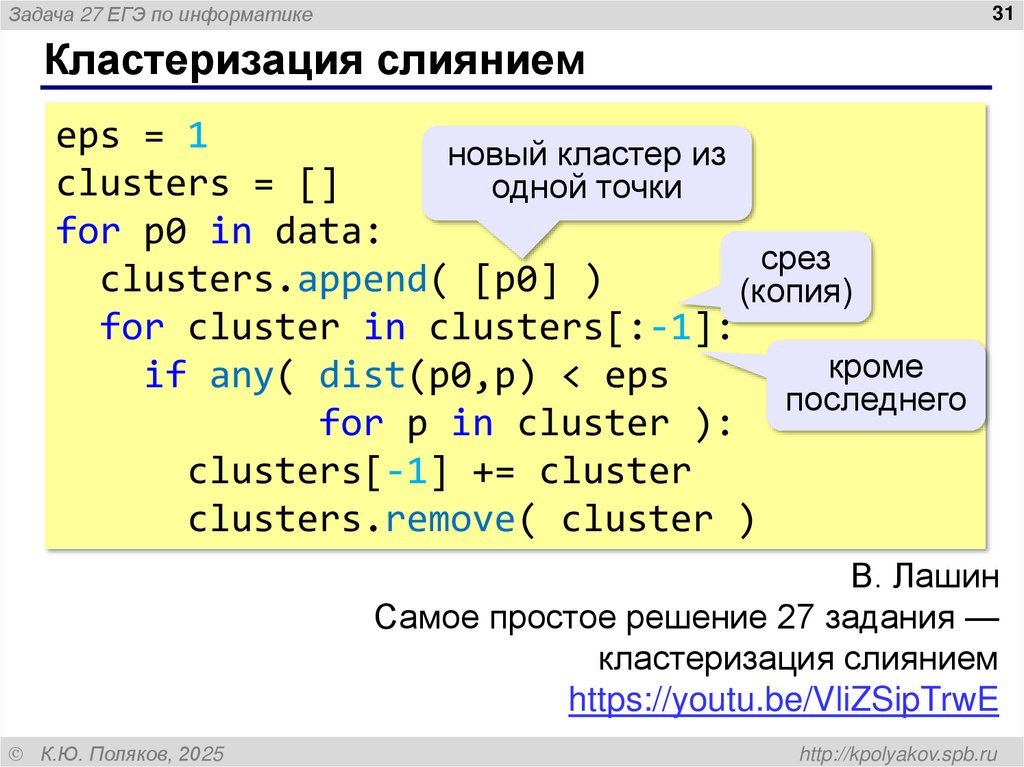Click the copyright © symbol in footer
The height and width of the screenshot is (767, 1024).
coord(16,753)
